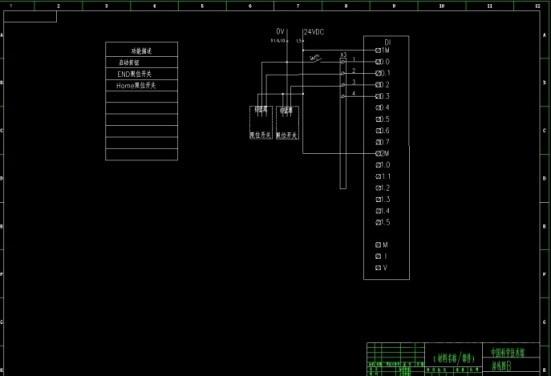Select the green title block text bottom right
551x376 pixels.
[508, 352]
